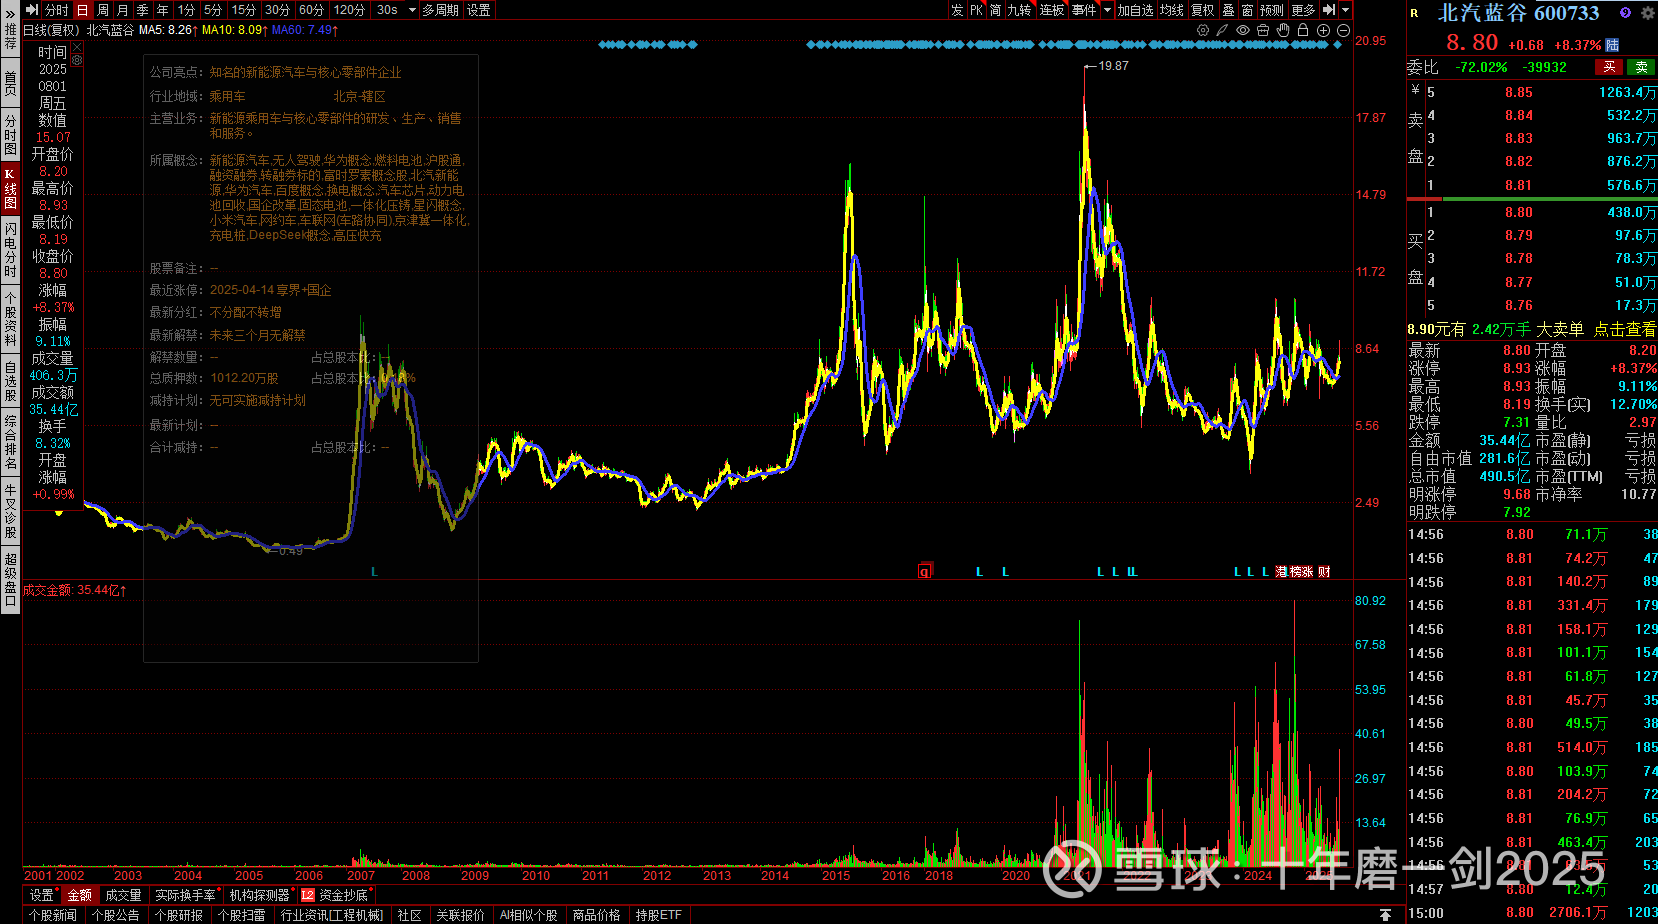Open the 发 toolbar item

click(x=957, y=10)
